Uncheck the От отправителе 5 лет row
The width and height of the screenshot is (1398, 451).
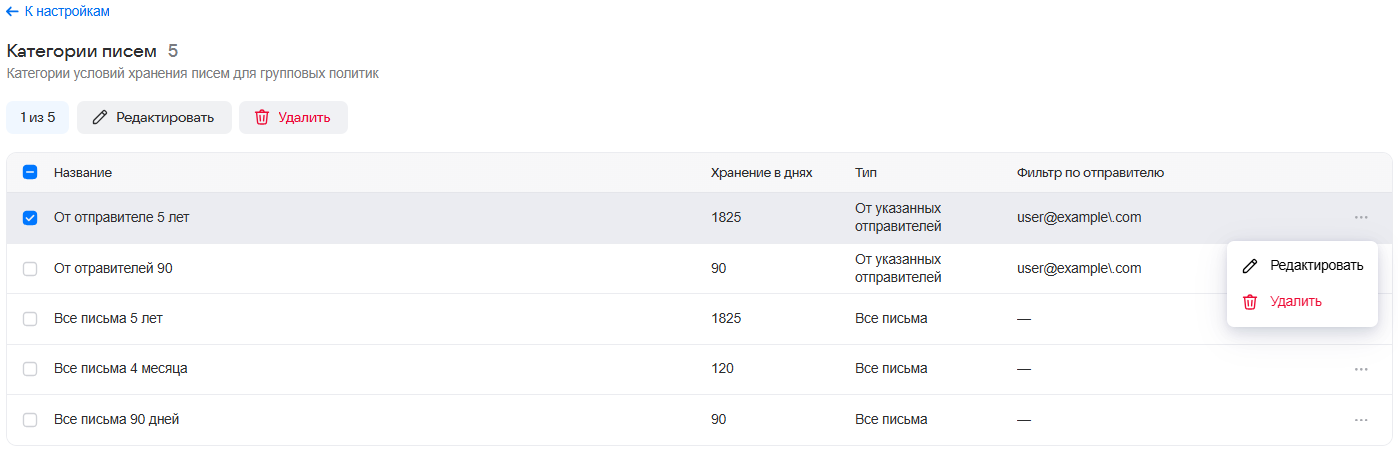pyautogui.click(x=30, y=218)
